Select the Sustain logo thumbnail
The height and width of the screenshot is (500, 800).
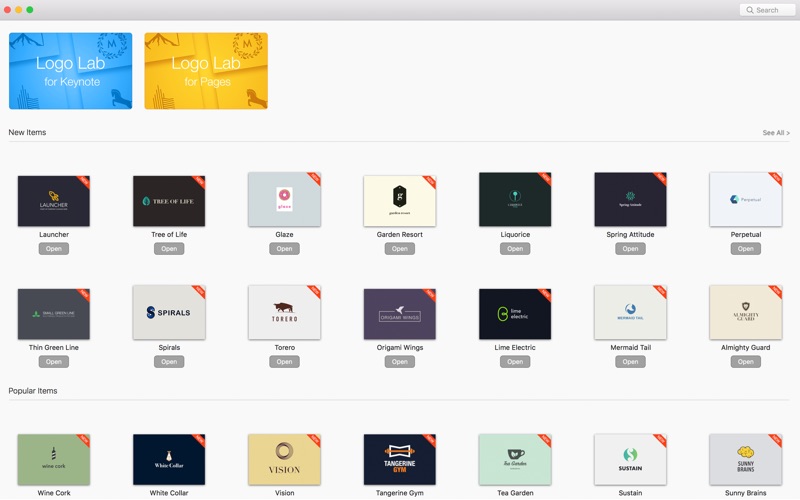pos(630,460)
